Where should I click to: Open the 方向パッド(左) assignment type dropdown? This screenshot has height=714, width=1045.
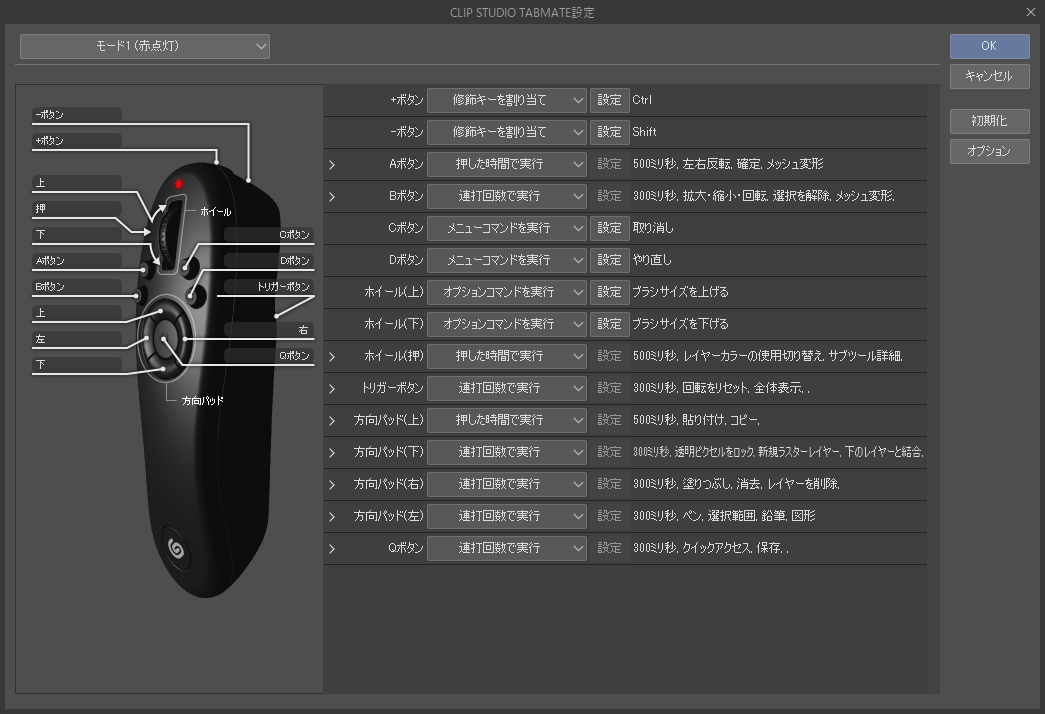click(x=507, y=516)
